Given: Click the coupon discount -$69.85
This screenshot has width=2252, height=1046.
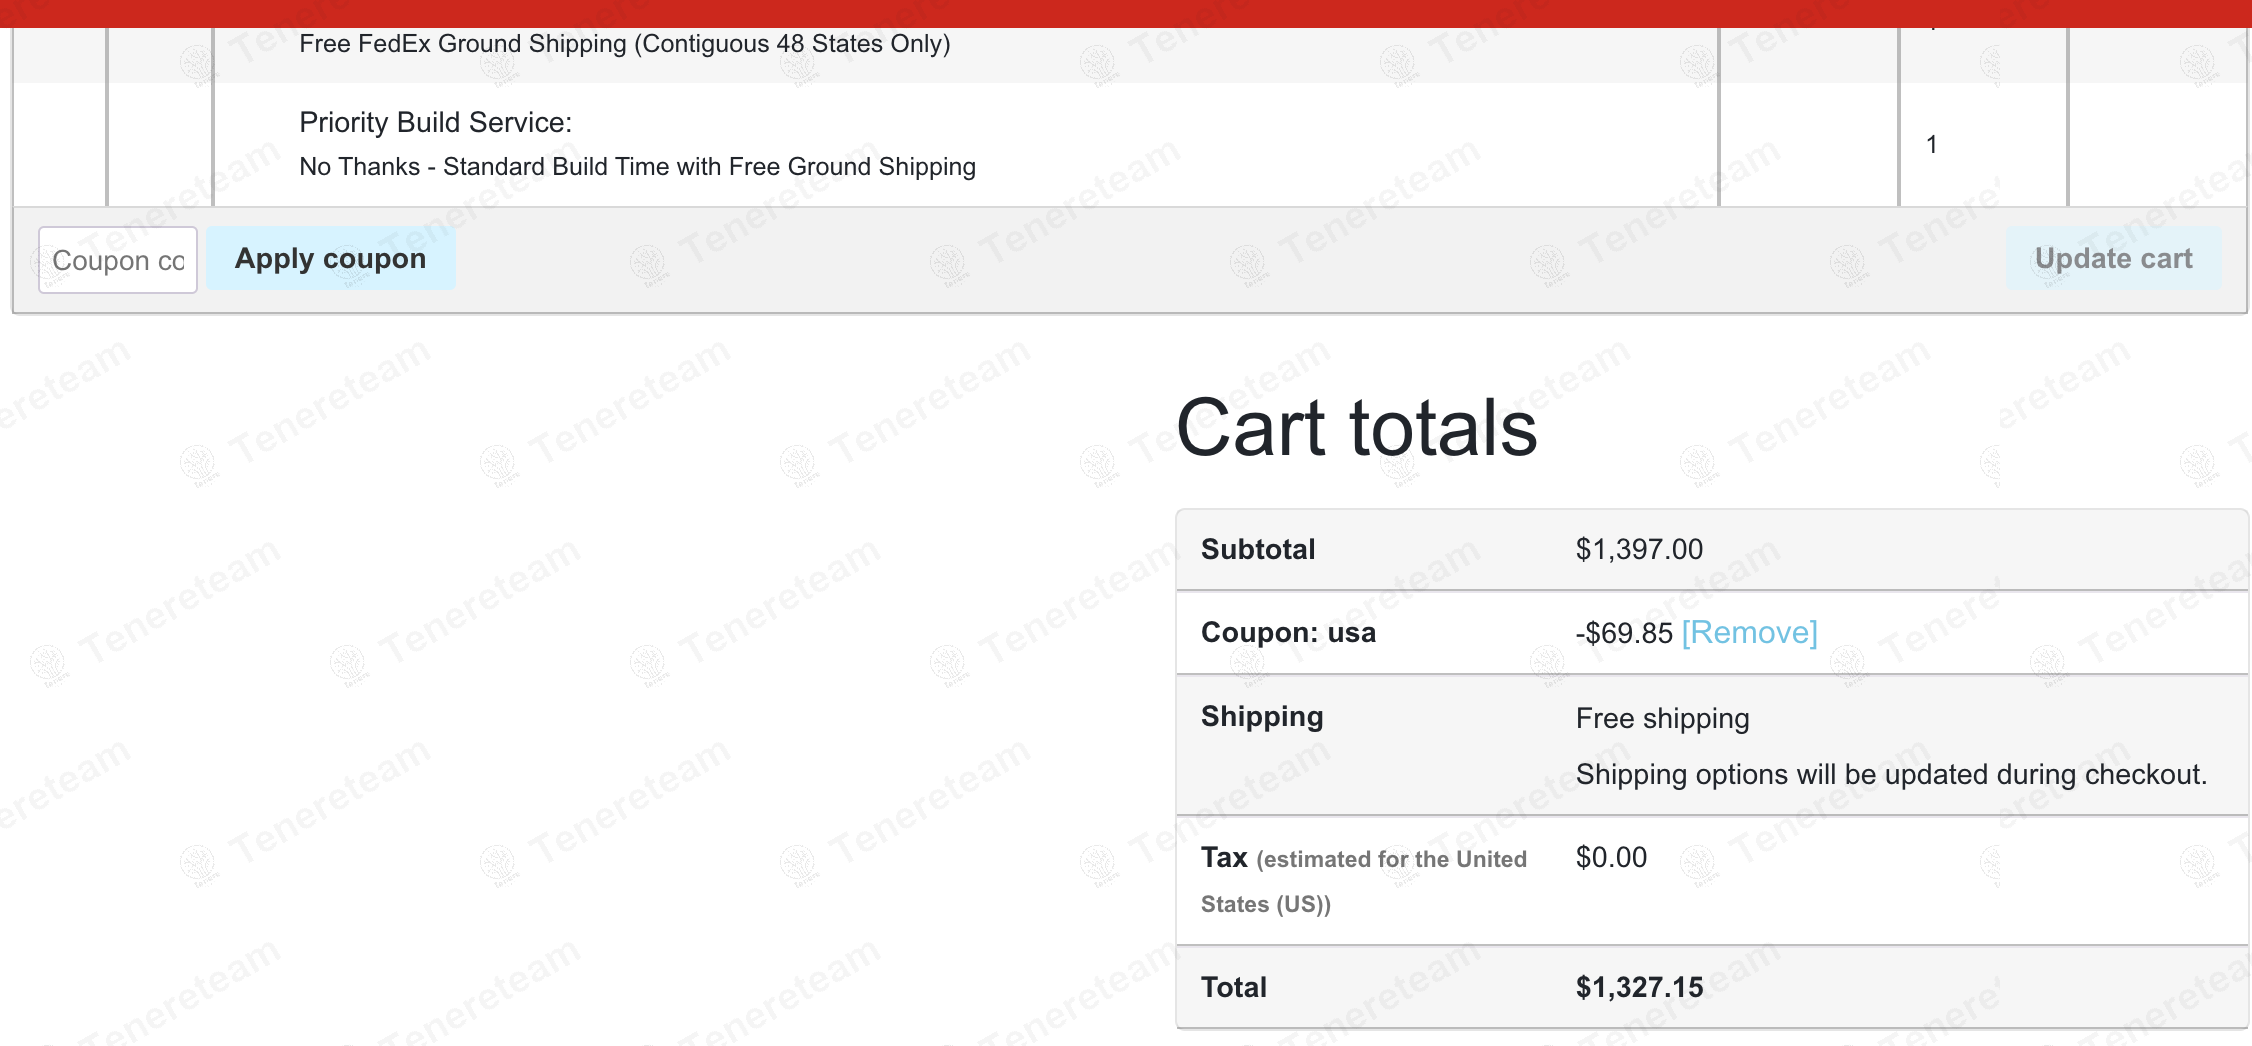Looking at the screenshot, I should click(1624, 633).
